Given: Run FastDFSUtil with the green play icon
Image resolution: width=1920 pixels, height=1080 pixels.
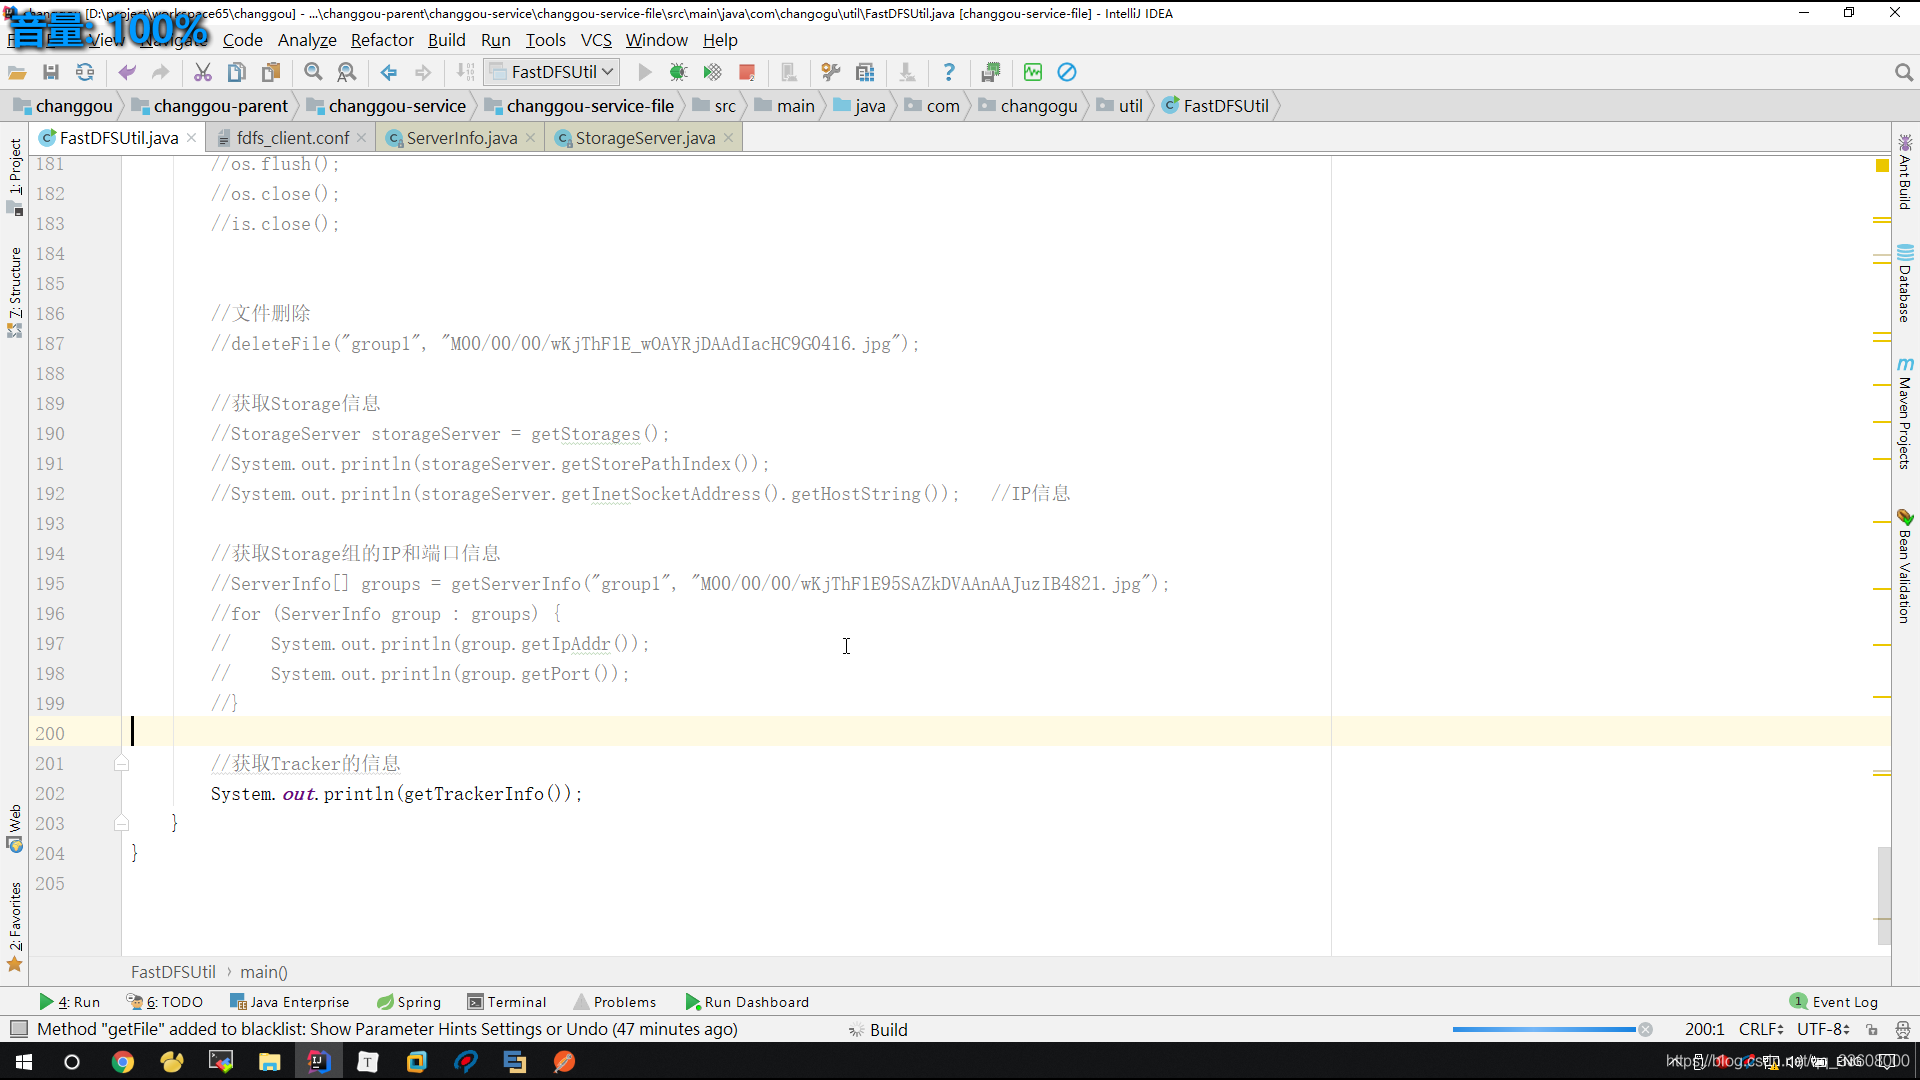Looking at the screenshot, I should [x=645, y=72].
